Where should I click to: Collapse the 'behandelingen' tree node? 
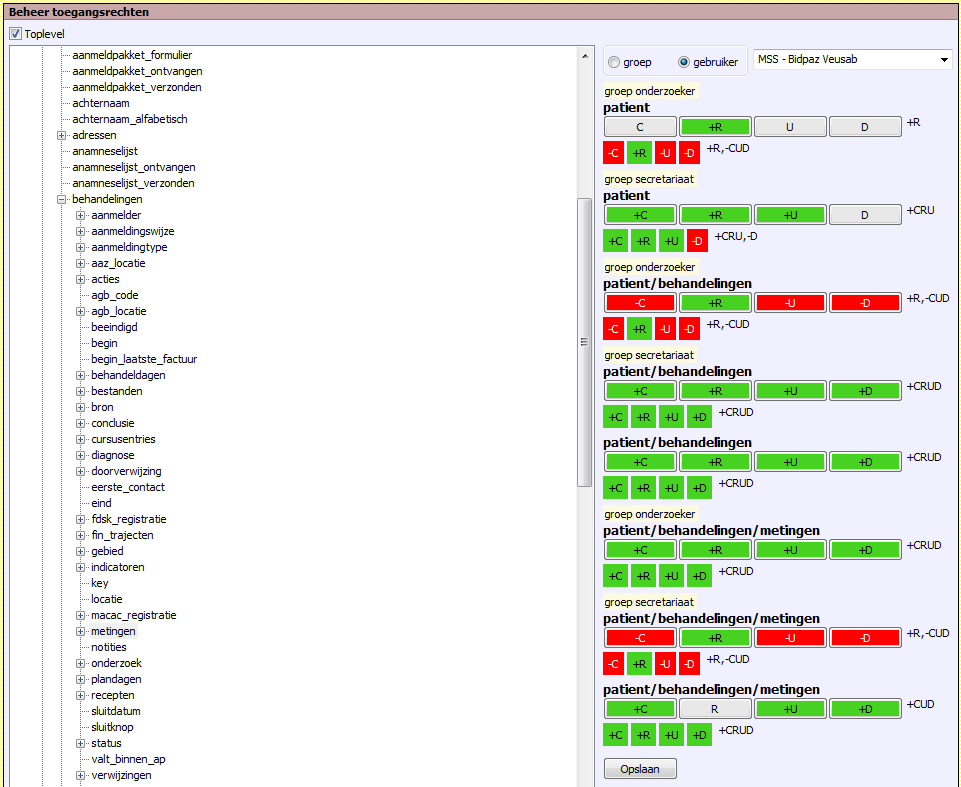coord(62,199)
